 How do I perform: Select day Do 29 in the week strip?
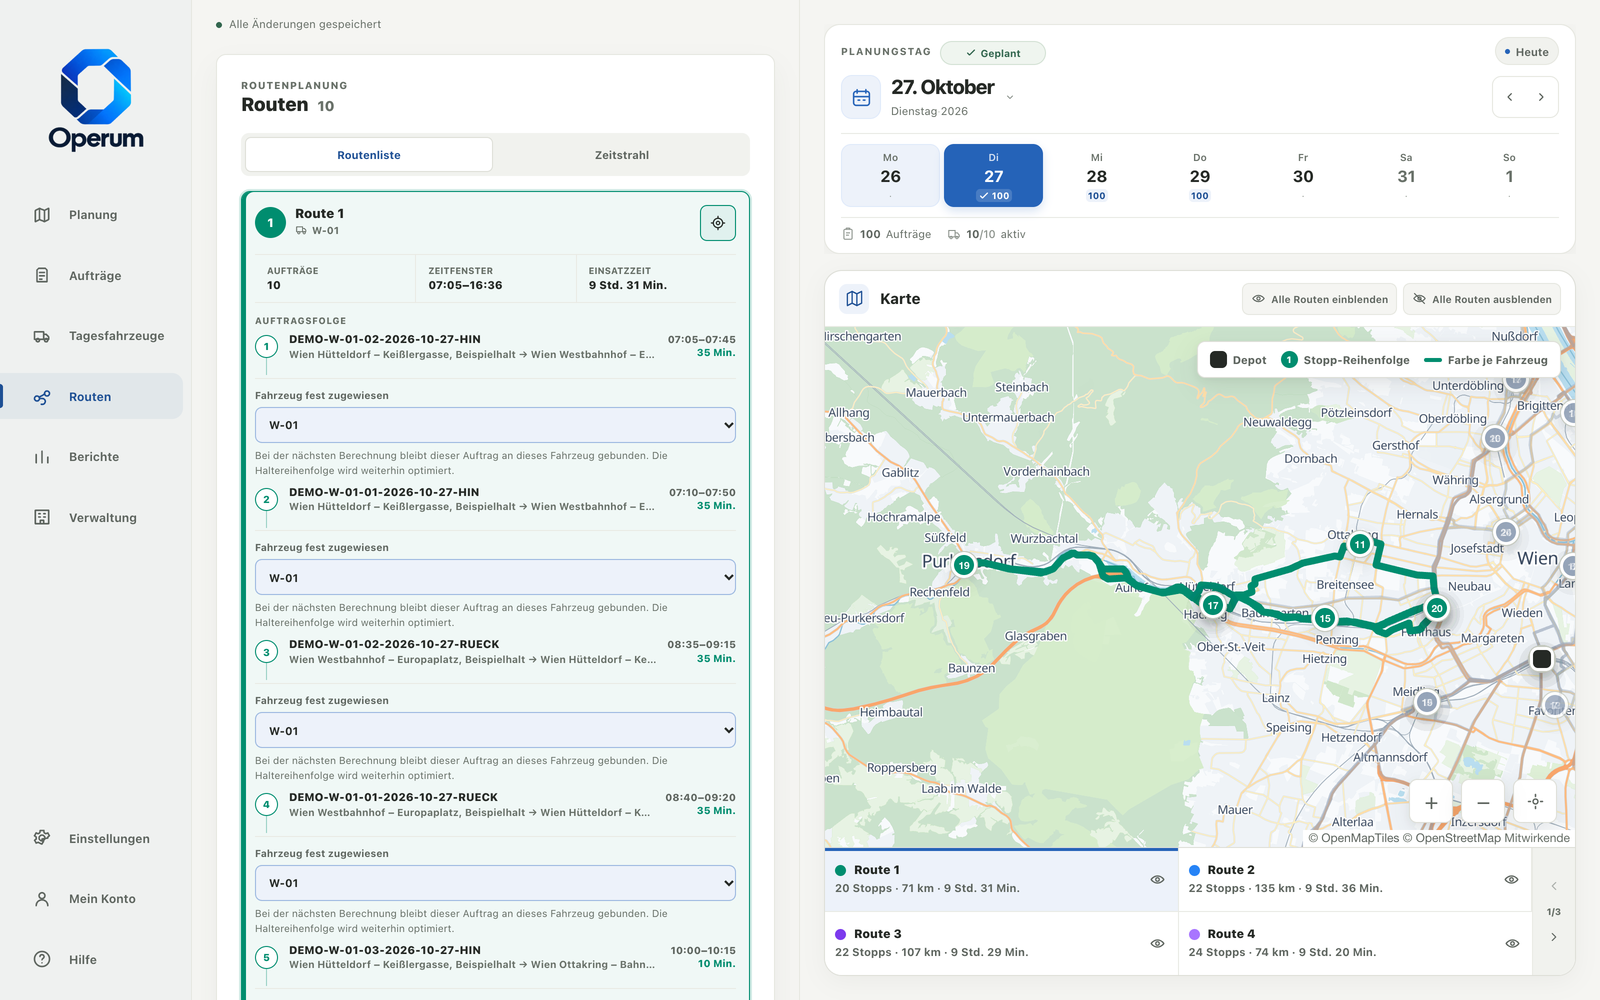[x=1200, y=176]
